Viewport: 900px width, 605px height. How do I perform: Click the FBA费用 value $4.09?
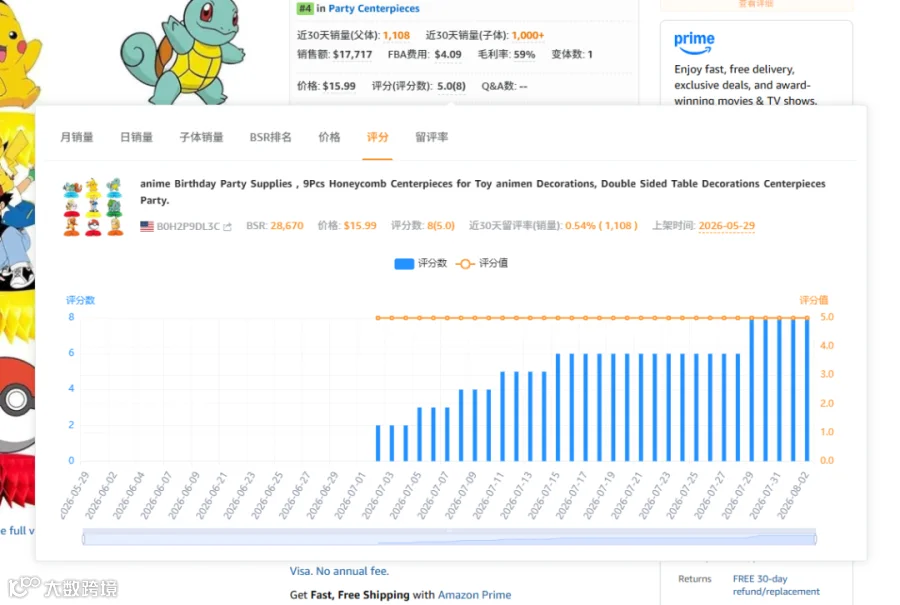[448, 55]
